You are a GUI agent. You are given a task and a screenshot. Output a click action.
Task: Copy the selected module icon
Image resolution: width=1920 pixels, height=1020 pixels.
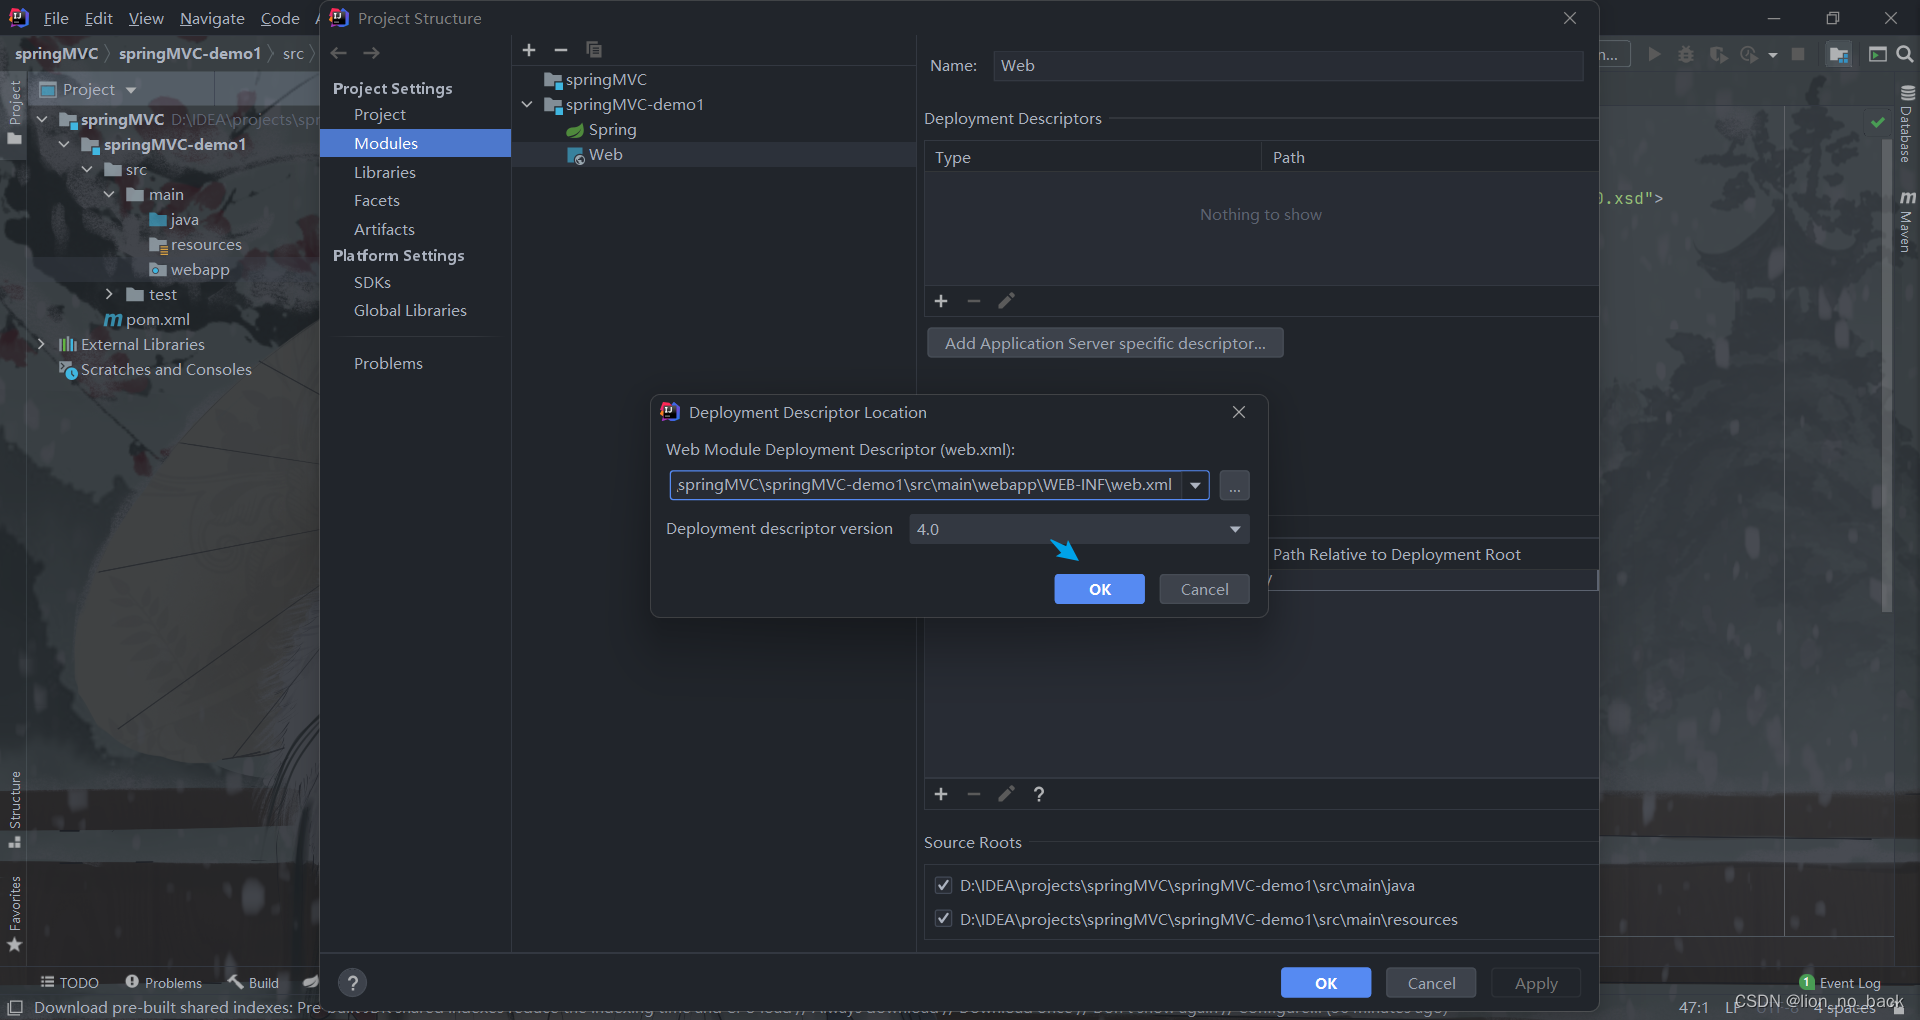tap(594, 50)
